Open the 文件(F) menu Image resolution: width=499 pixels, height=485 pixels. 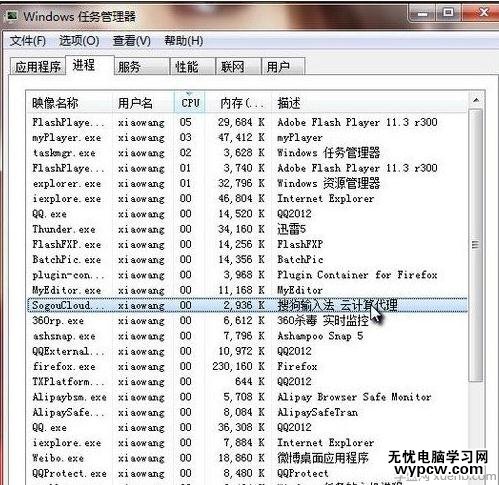[x=28, y=41]
